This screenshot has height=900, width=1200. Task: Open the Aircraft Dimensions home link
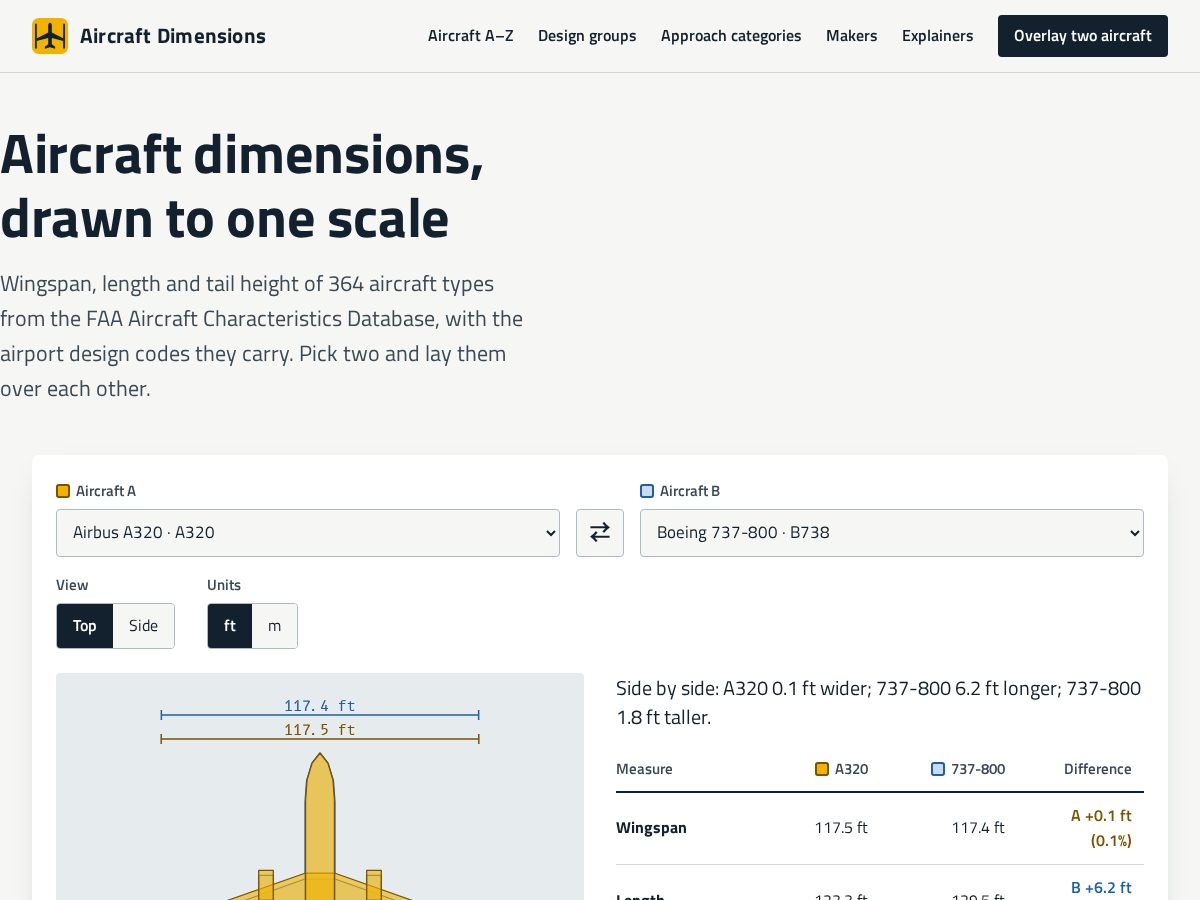(x=149, y=36)
